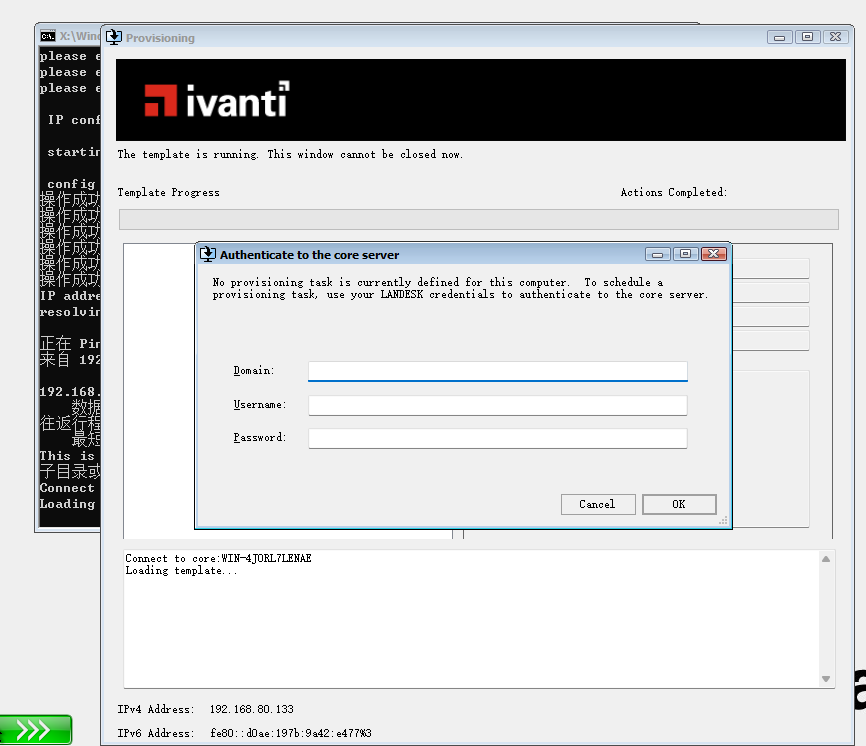
Task: Focus the Username input box
Action: tap(497, 405)
